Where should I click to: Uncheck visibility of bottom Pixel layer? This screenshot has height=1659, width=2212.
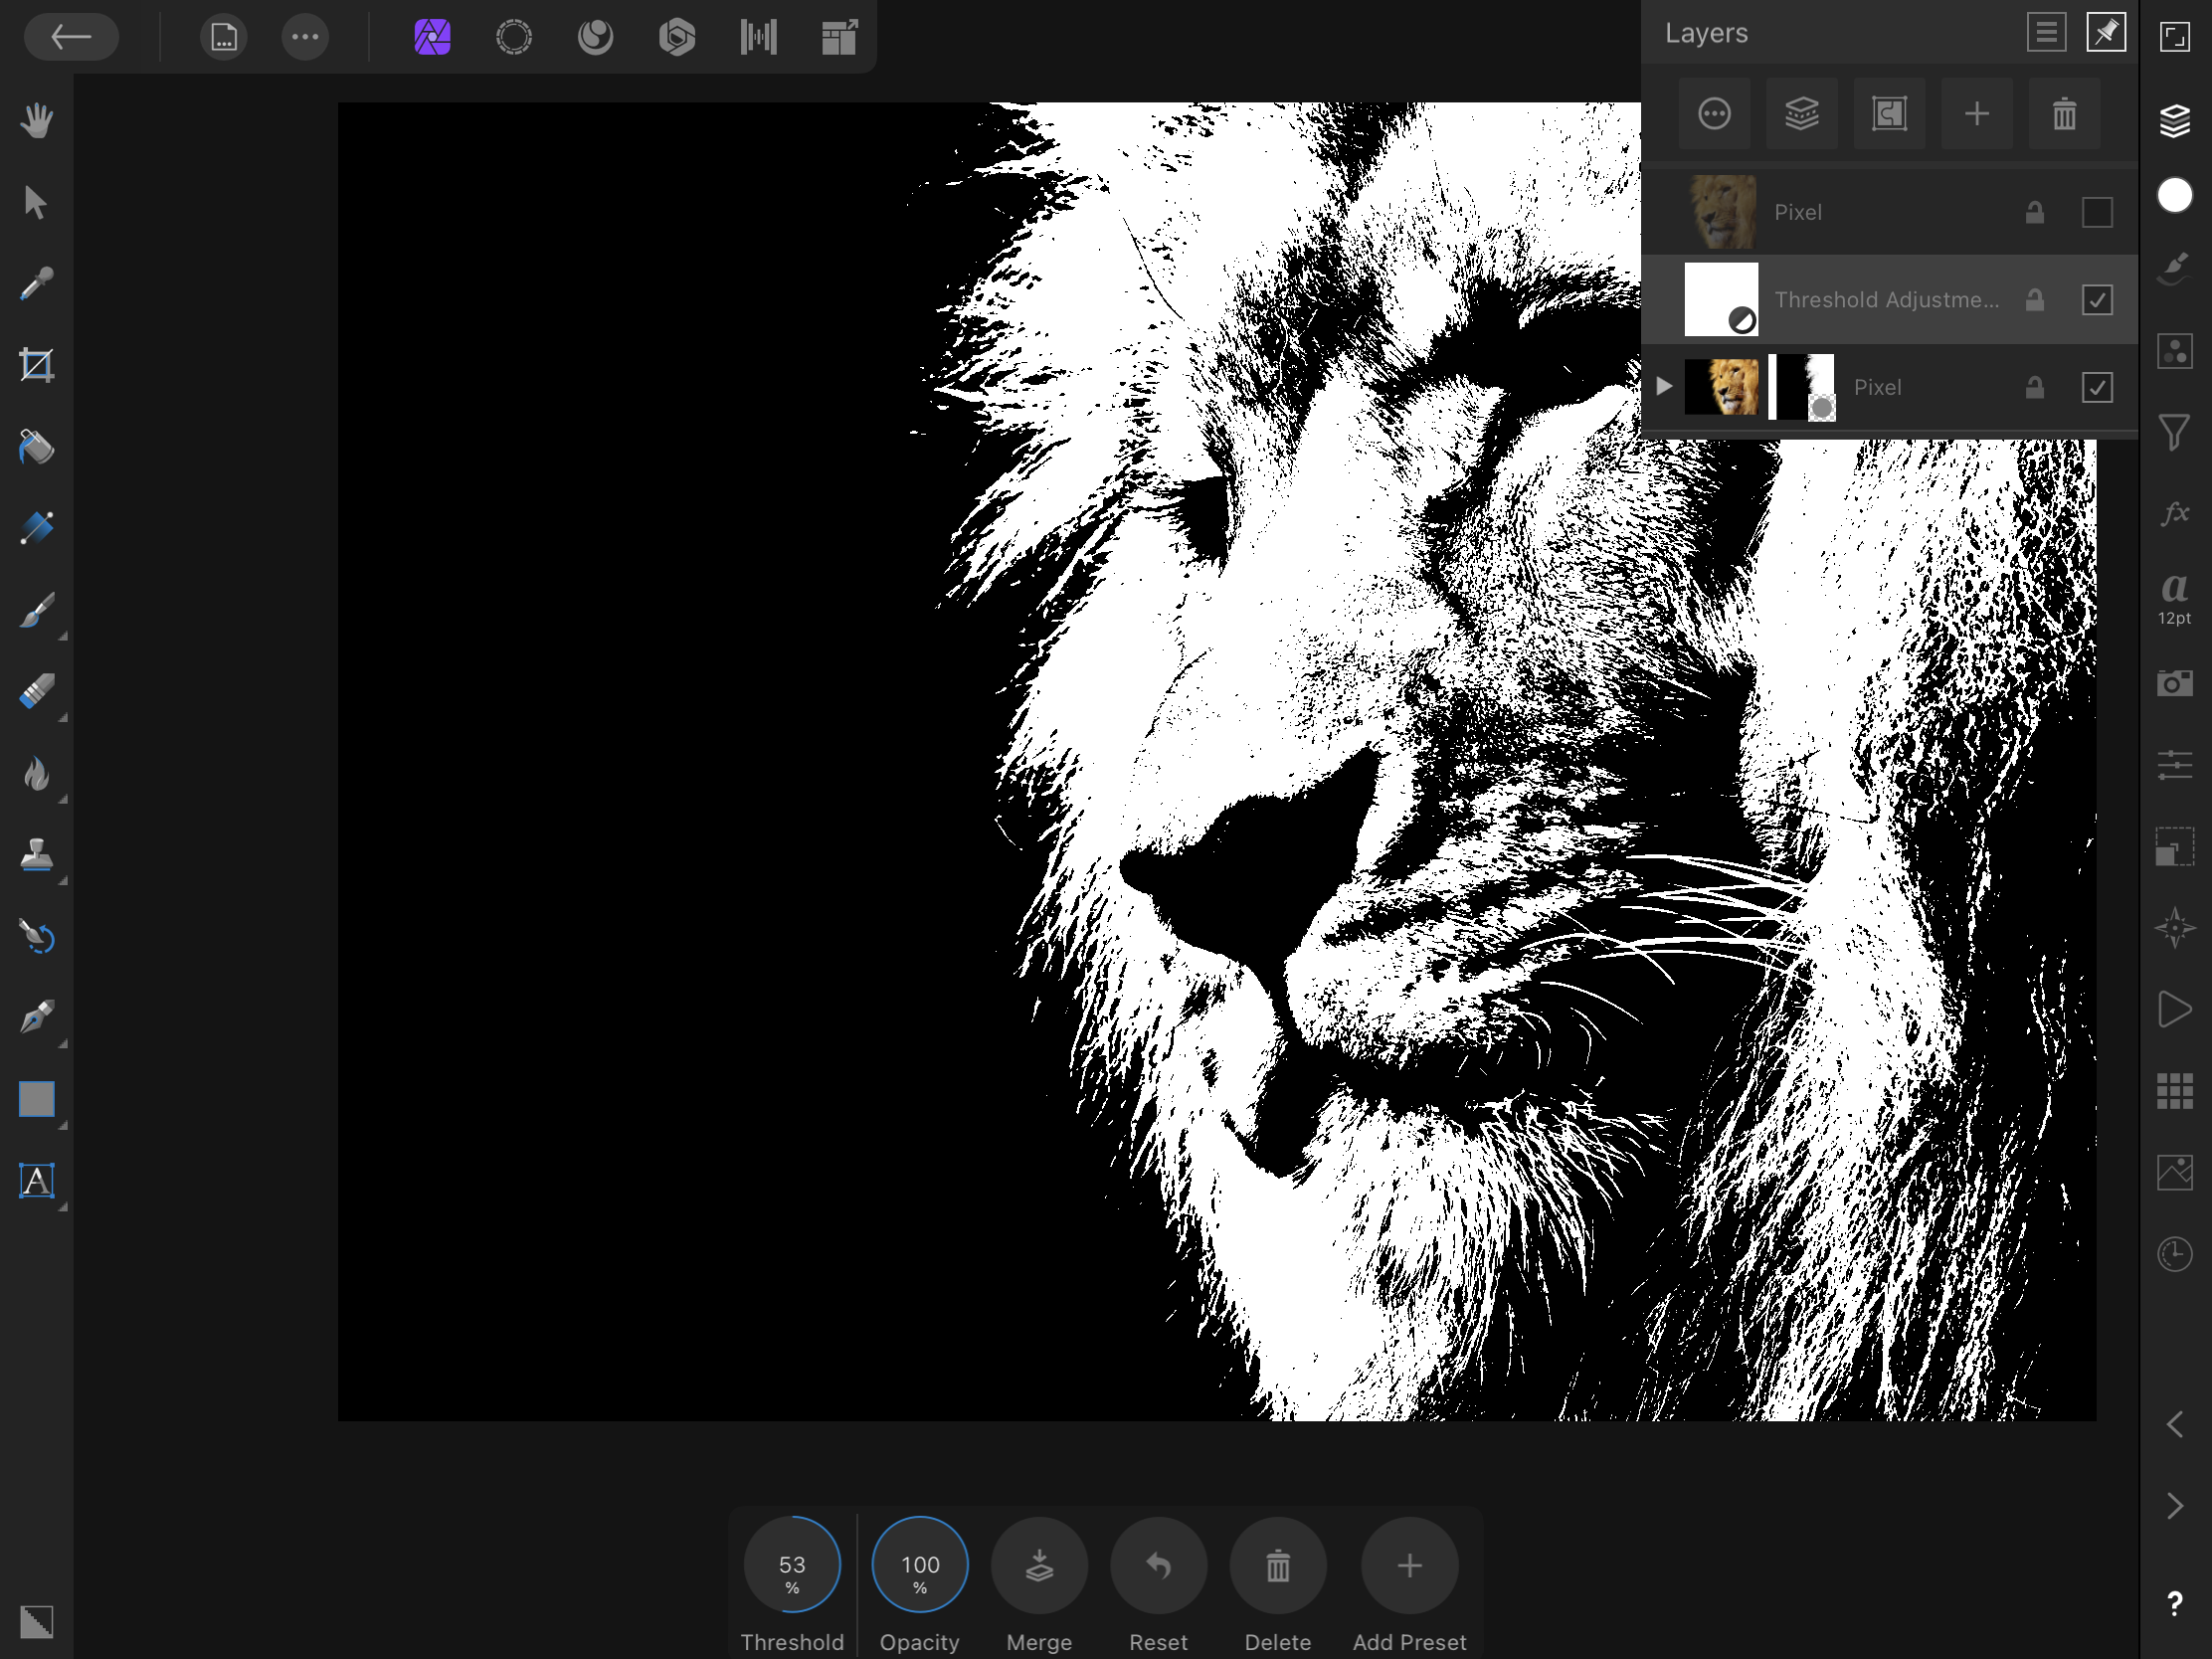[x=2096, y=387]
